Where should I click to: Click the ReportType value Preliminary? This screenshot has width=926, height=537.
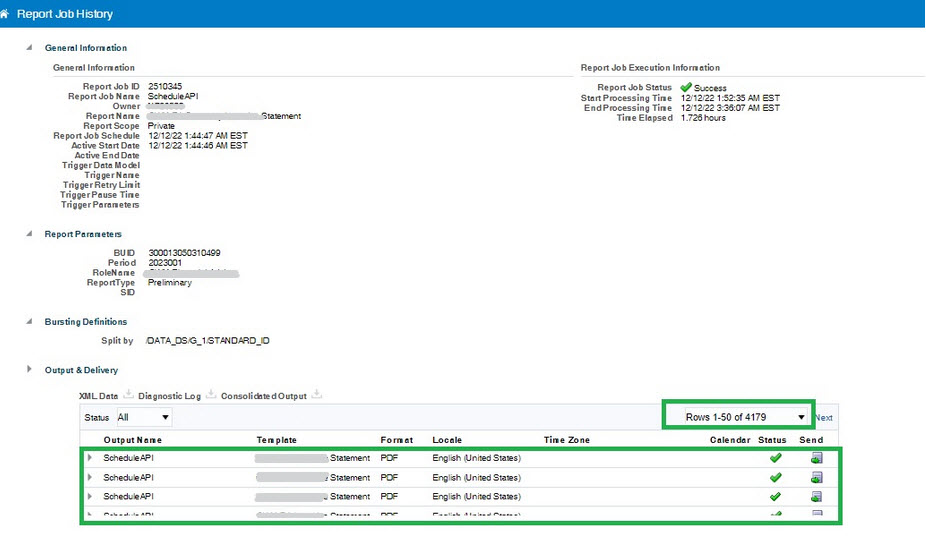[169, 283]
